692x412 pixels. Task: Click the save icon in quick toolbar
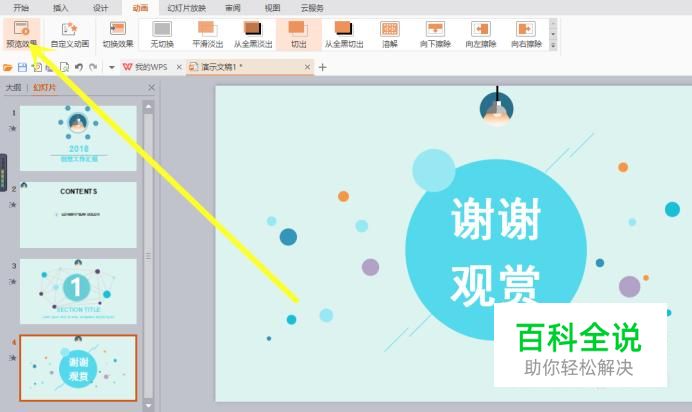coord(22,67)
